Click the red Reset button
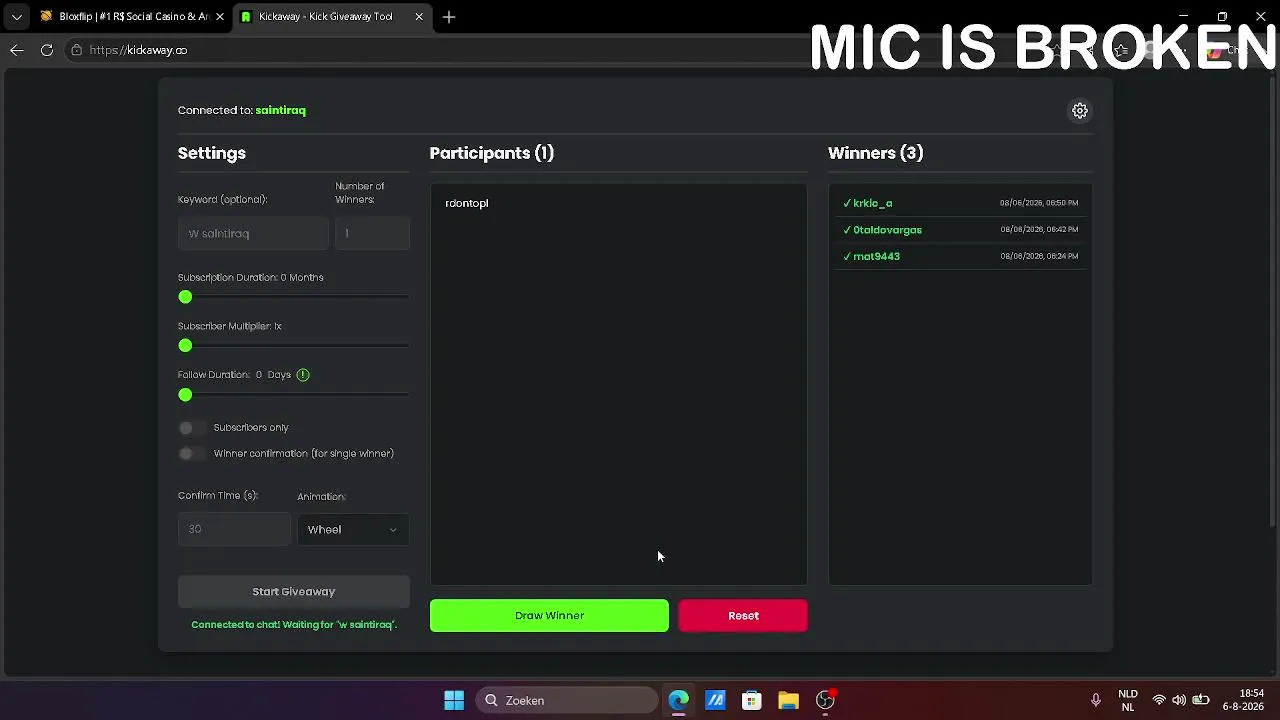Viewport: 1280px width, 720px height. pyautogui.click(x=743, y=616)
